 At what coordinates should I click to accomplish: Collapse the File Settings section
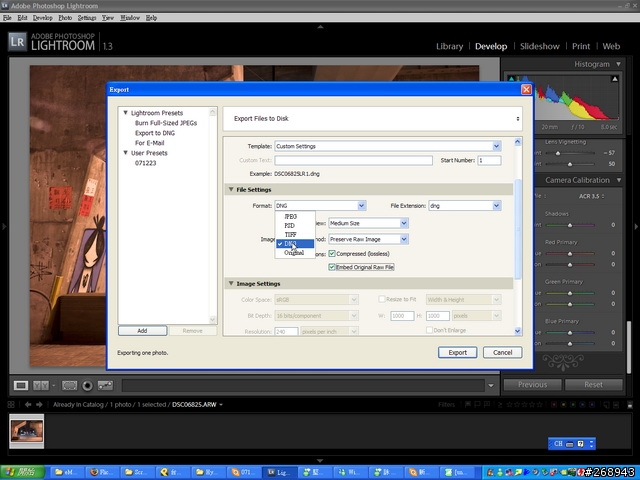(x=231, y=189)
